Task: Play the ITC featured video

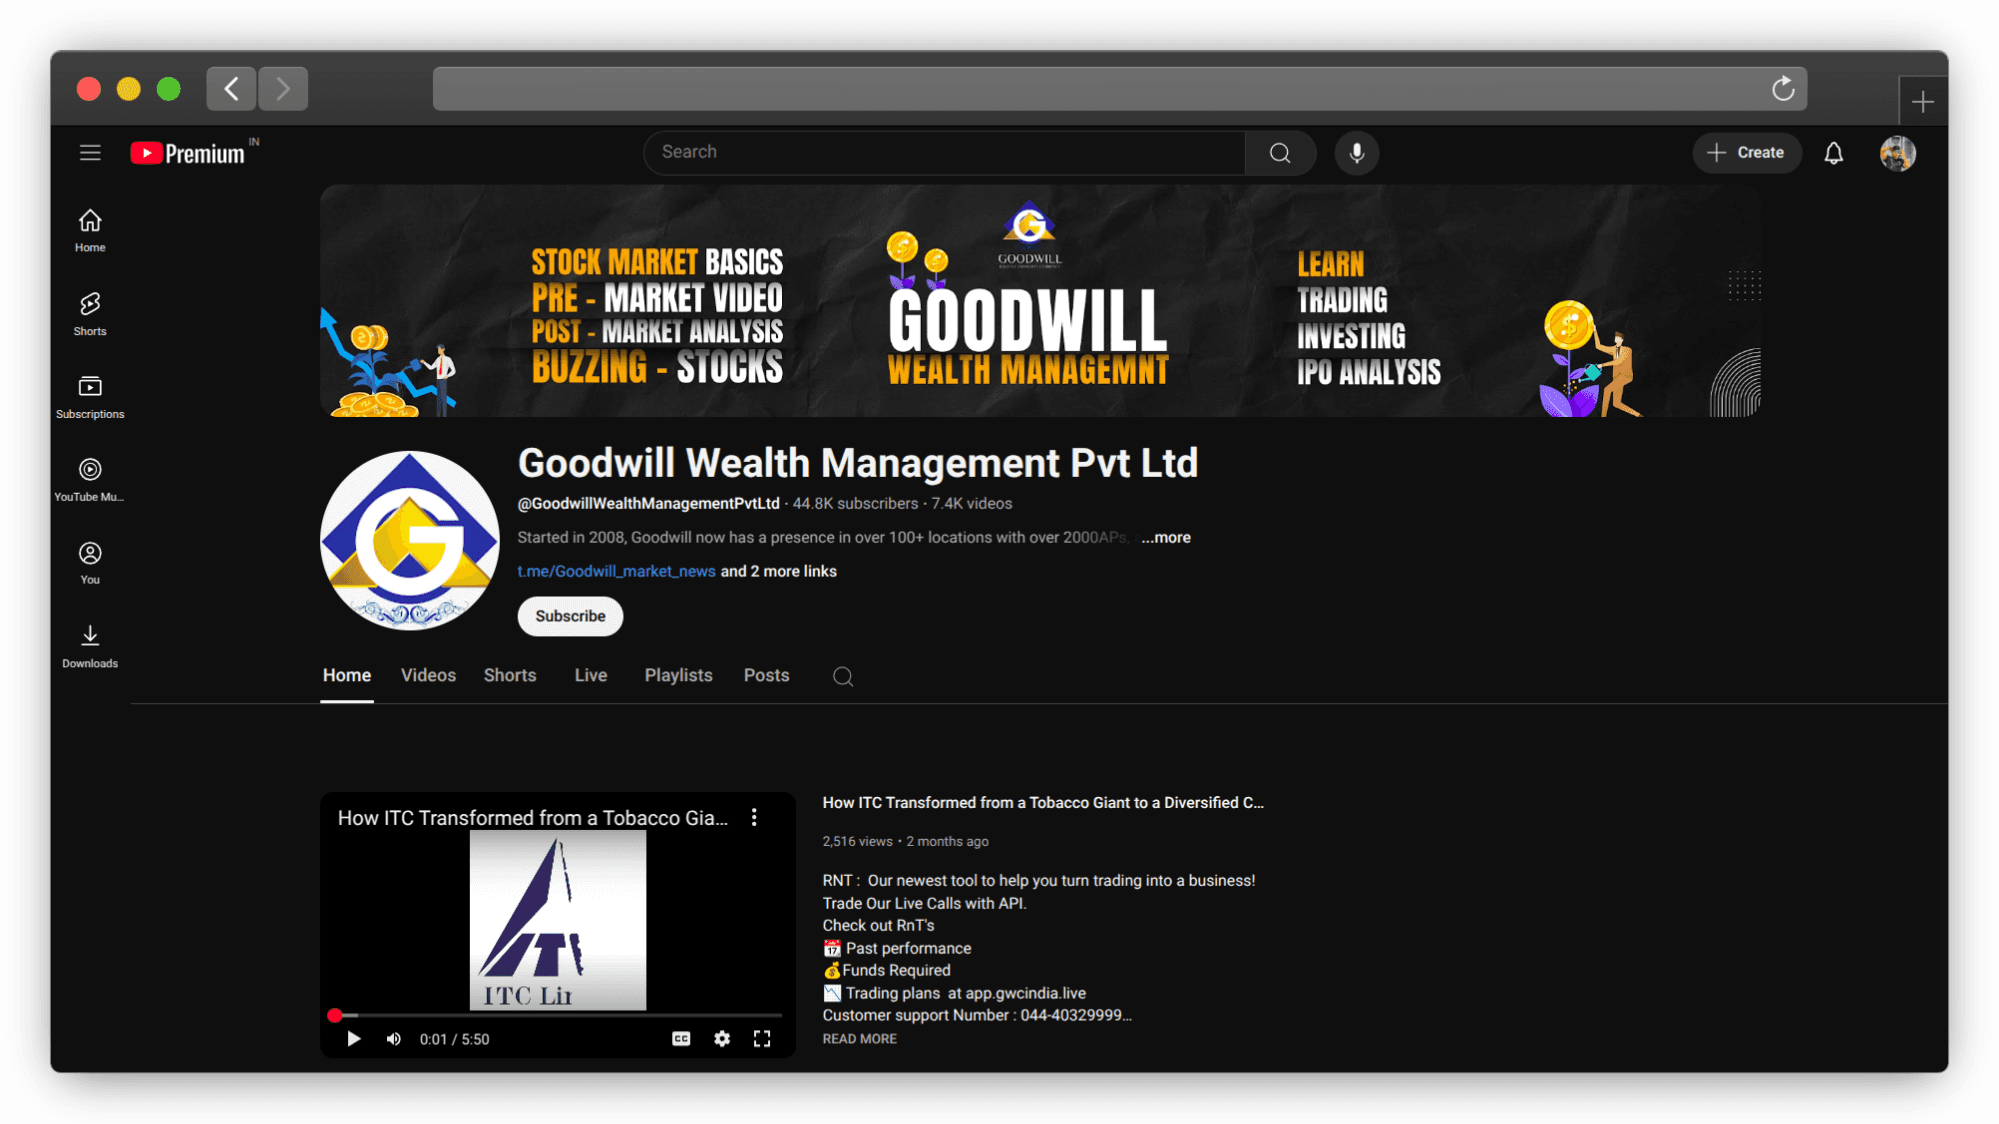Action: coord(353,1039)
